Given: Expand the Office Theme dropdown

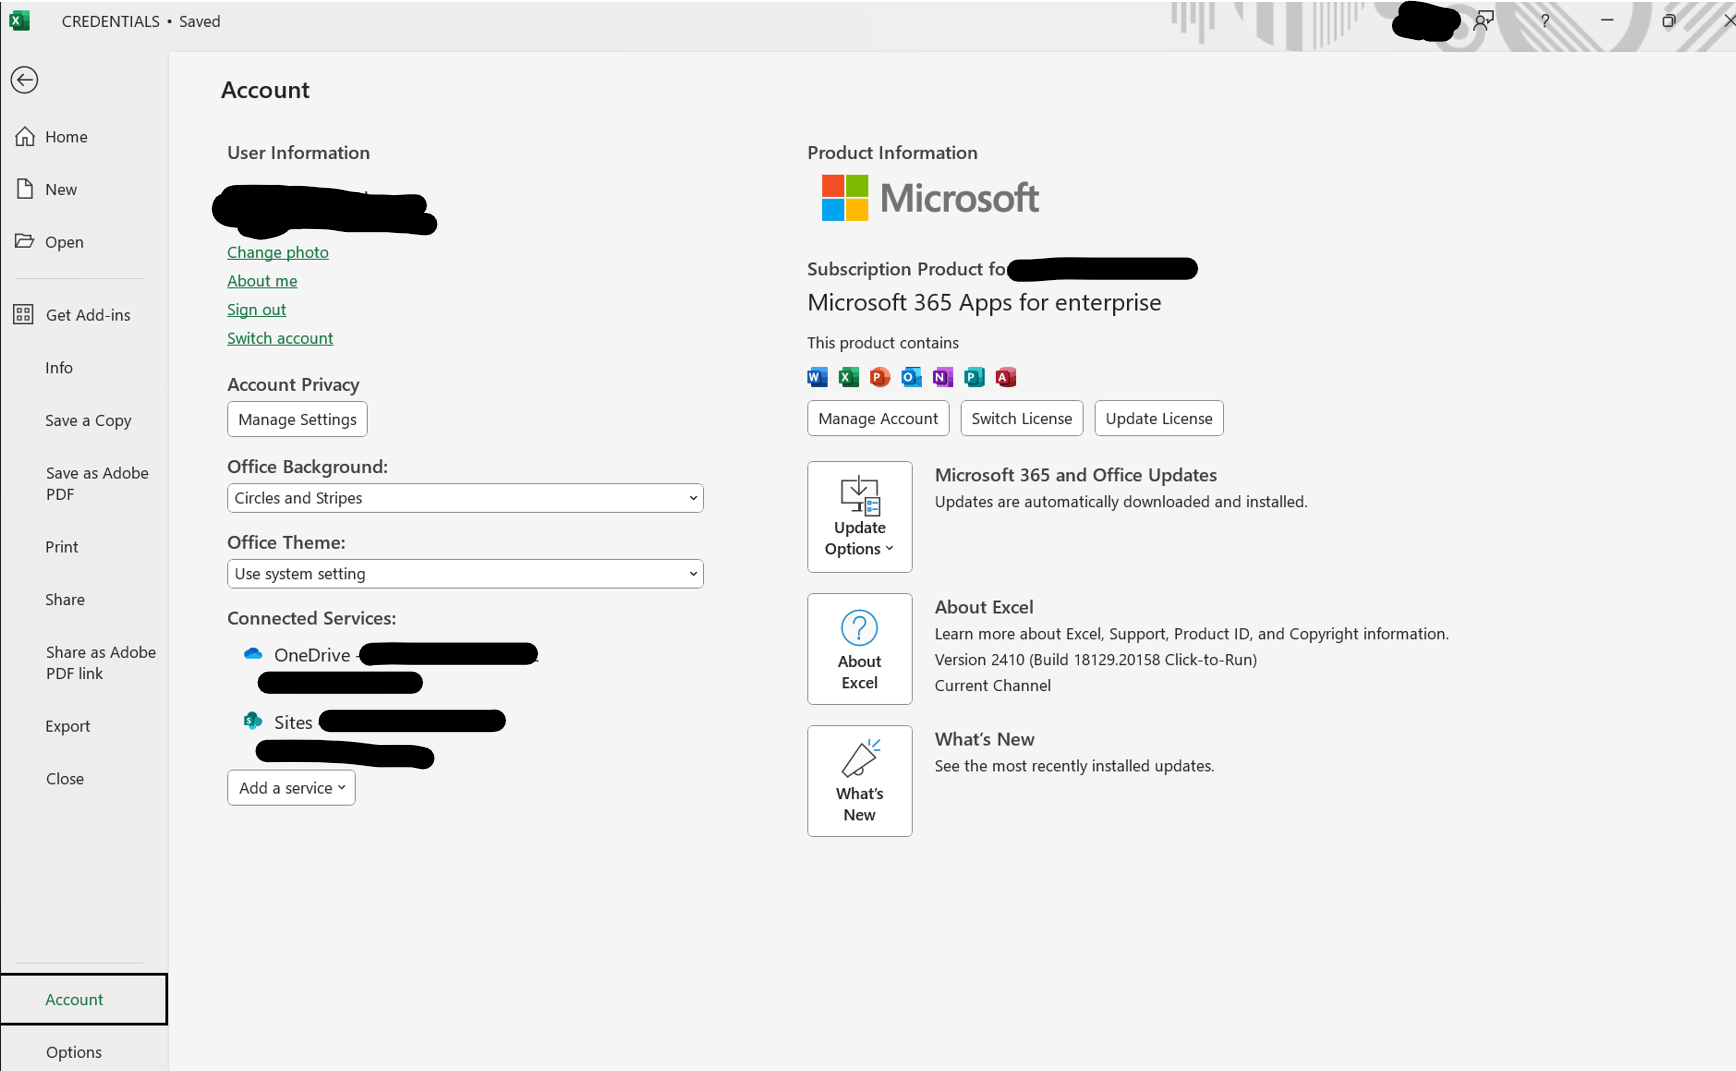Looking at the screenshot, I should [465, 574].
